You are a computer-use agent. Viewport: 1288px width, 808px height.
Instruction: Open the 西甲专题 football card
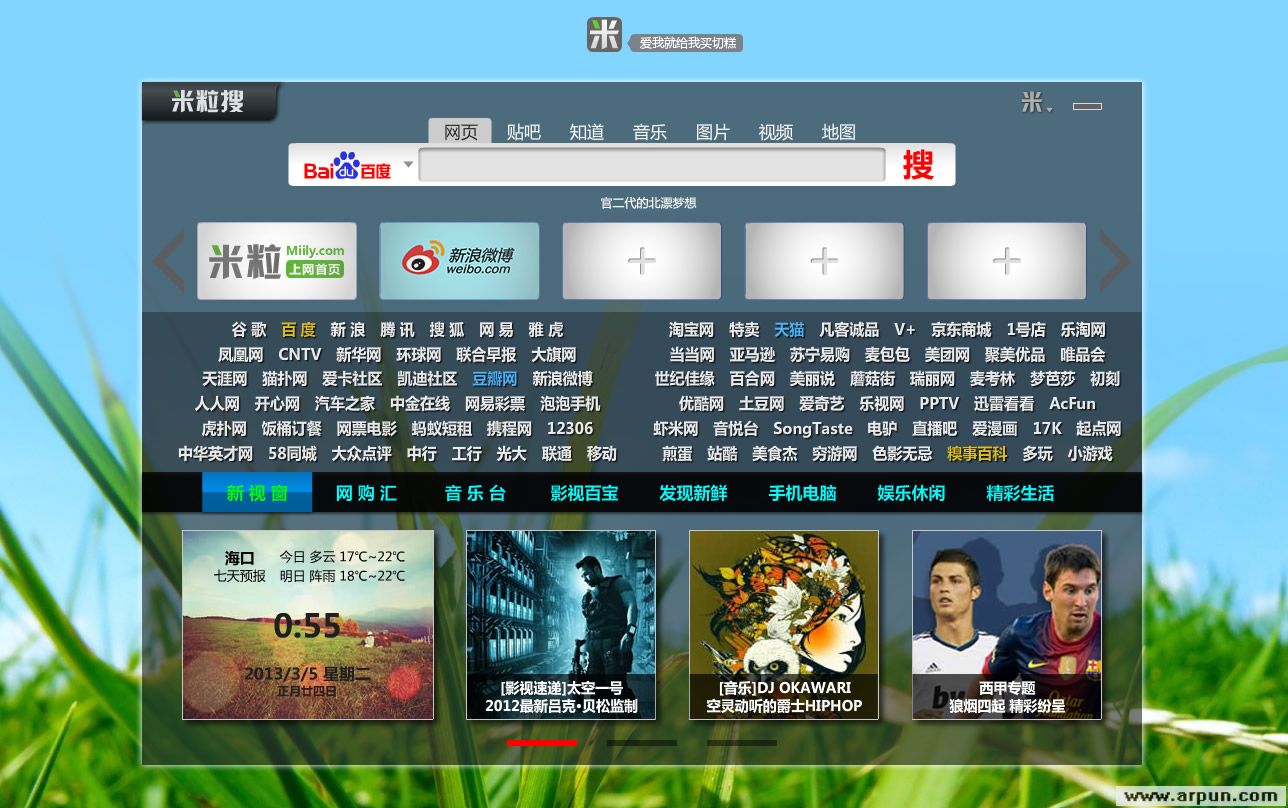click(x=1007, y=625)
